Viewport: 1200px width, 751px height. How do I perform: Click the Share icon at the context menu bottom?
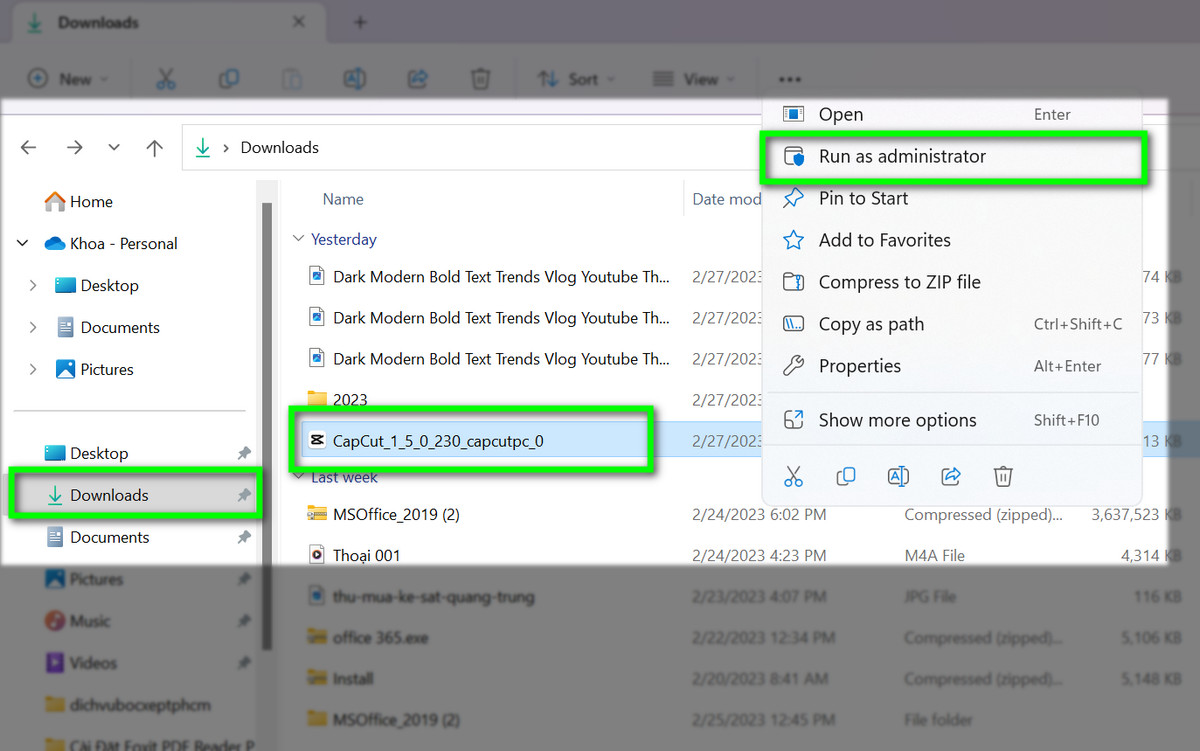[x=951, y=477]
